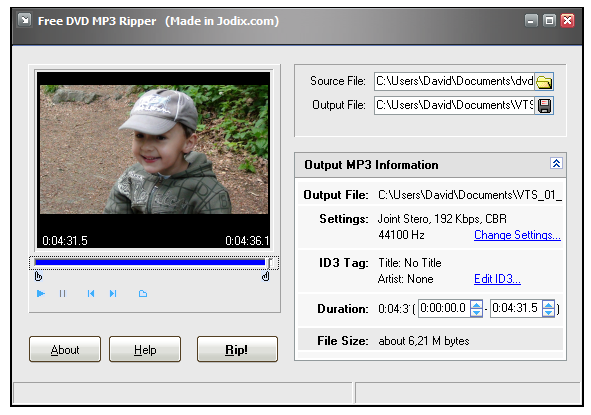
Task: Click the Output File path field
Action: pyautogui.click(x=454, y=106)
